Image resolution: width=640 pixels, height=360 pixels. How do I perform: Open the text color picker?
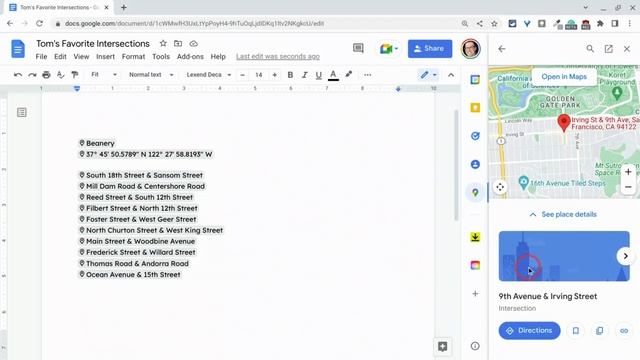[x=333, y=75]
